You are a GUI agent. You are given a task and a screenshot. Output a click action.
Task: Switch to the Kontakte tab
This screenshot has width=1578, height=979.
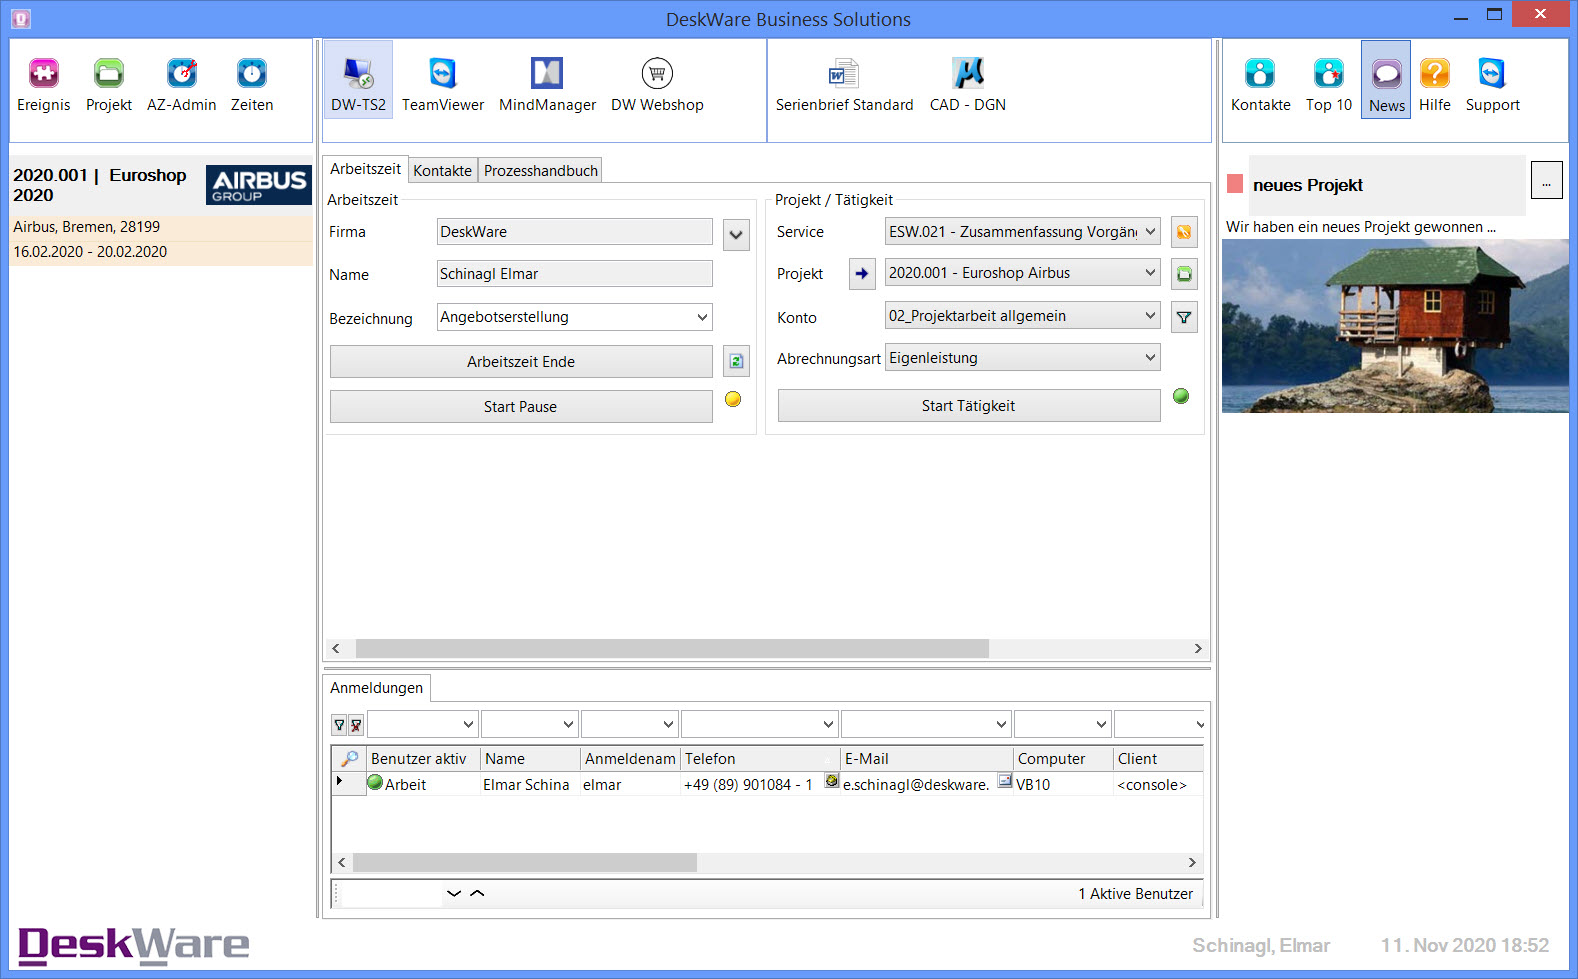[443, 170]
